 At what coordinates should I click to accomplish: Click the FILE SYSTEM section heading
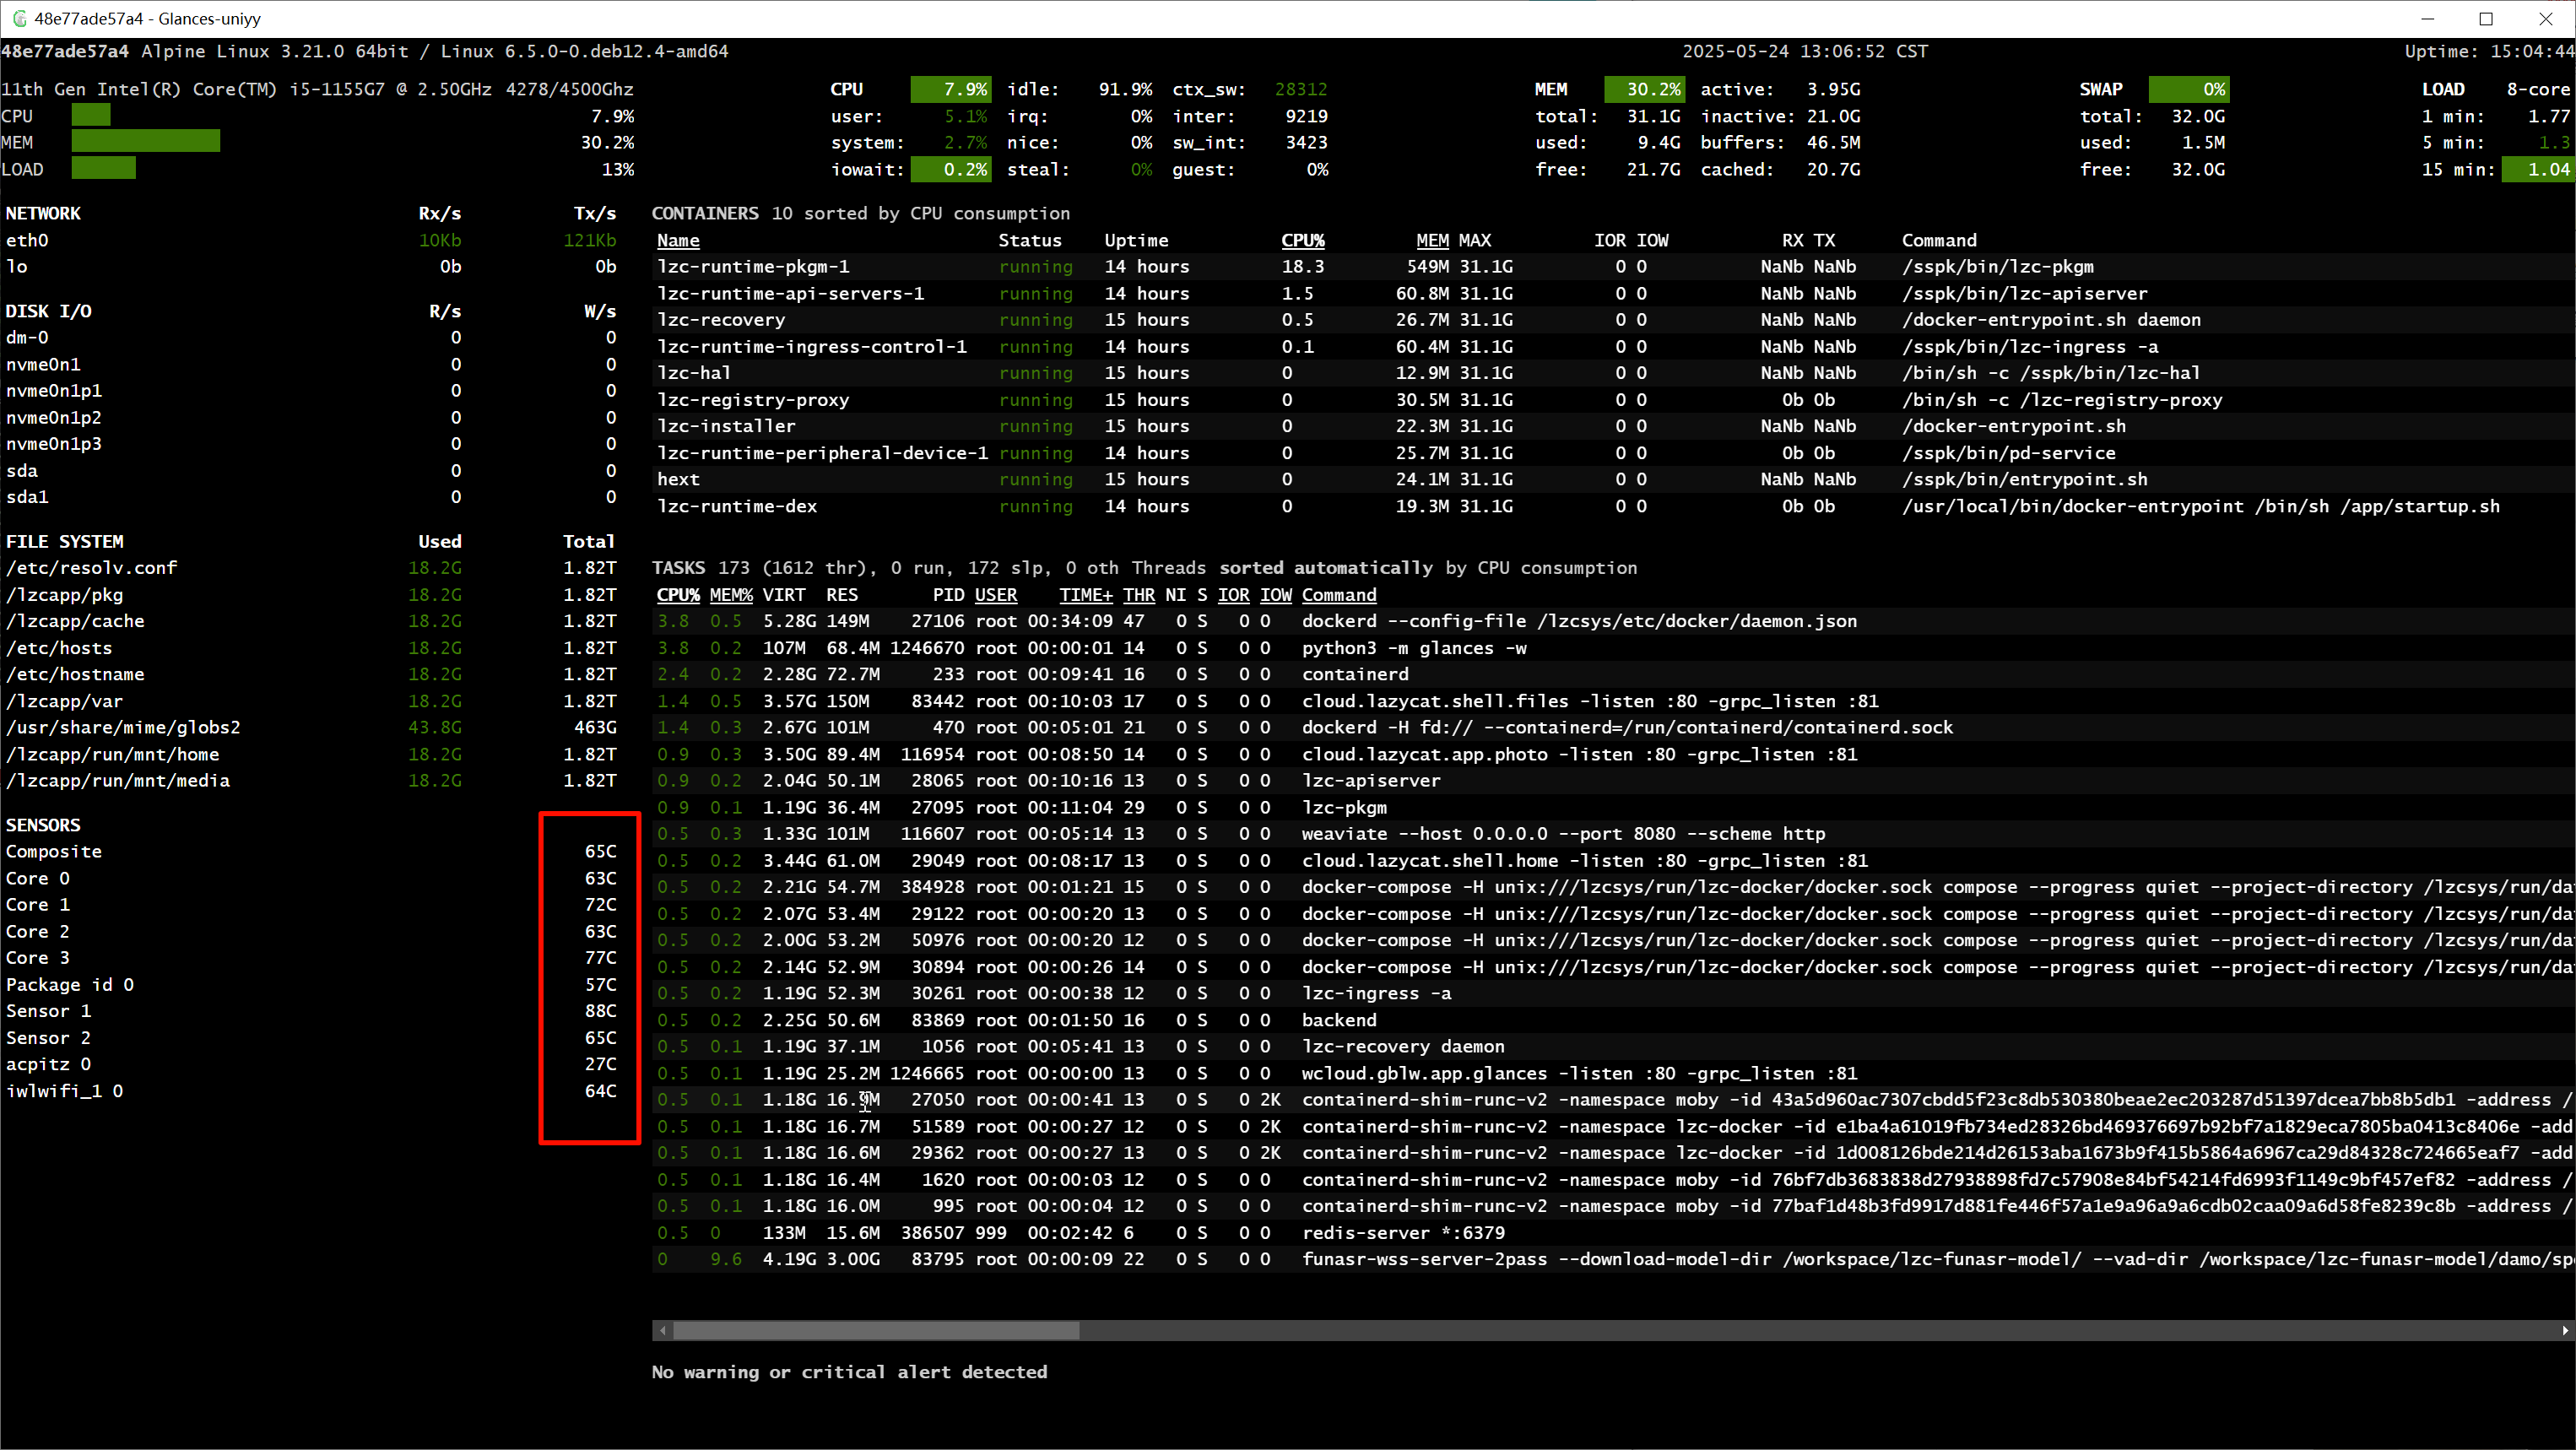pos(65,541)
